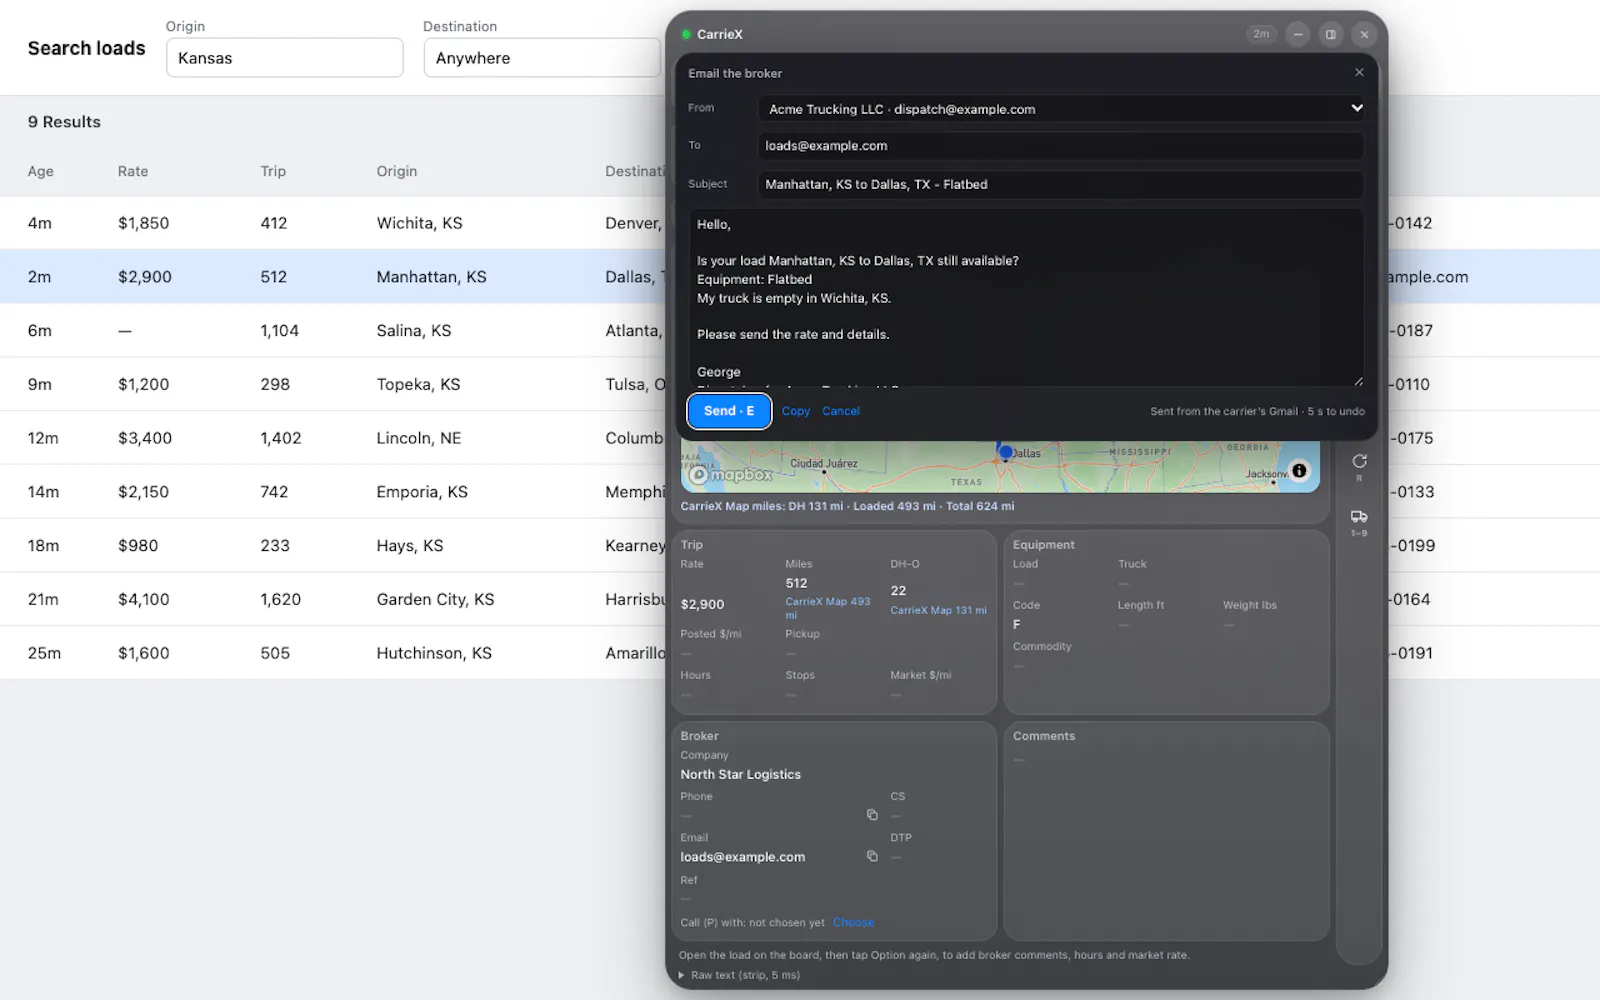Cancel the broker email
Screen dimensions: 1600x1000
point(841,411)
